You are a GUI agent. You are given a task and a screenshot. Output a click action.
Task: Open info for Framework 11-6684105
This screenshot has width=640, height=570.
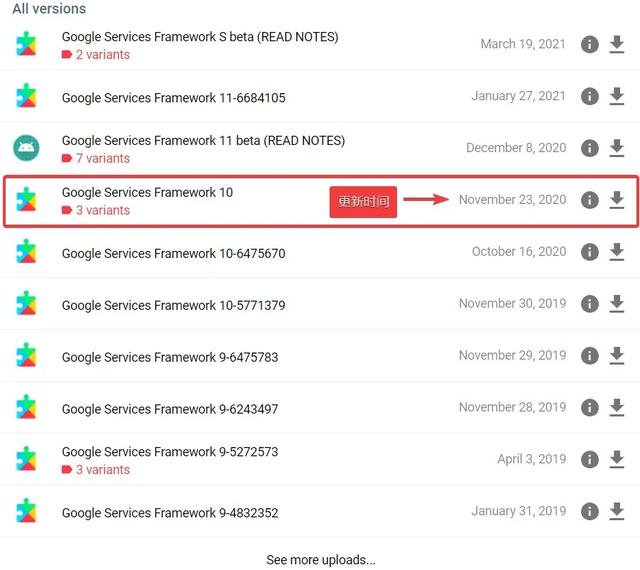pyautogui.click(x=589, y=96)
